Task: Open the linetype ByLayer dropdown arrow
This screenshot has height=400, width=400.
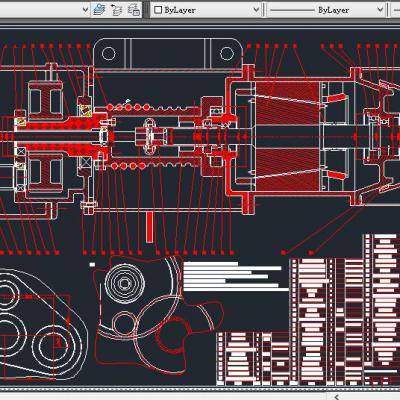Action: (380, 10)
